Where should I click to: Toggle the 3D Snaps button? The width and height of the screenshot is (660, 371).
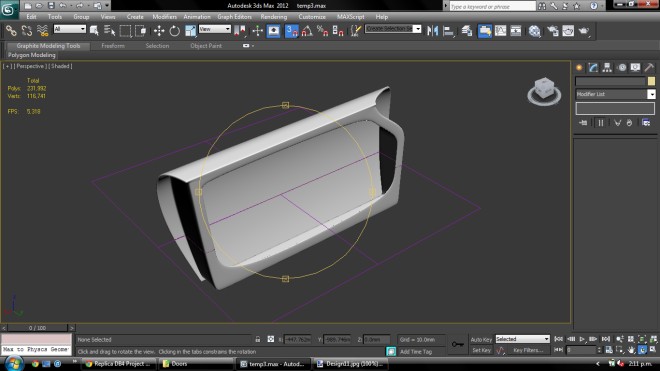(x=292, y=31)
